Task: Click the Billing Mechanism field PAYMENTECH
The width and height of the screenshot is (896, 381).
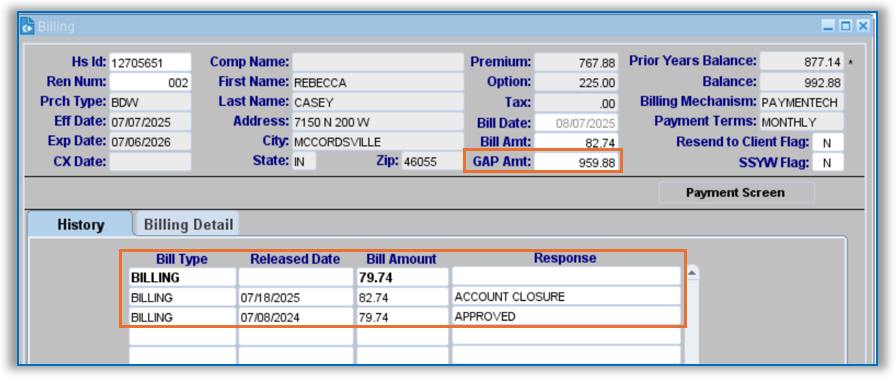Action: click(x=802, y=102)
